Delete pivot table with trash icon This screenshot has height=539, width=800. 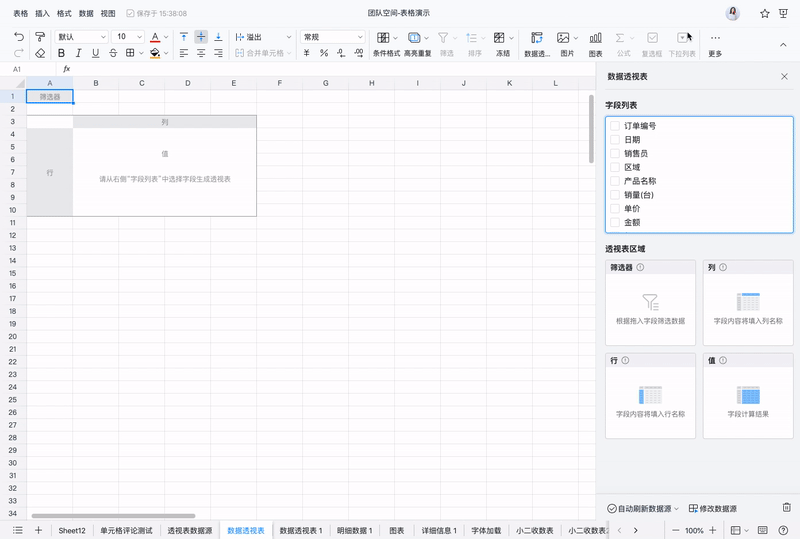point(786,507)
